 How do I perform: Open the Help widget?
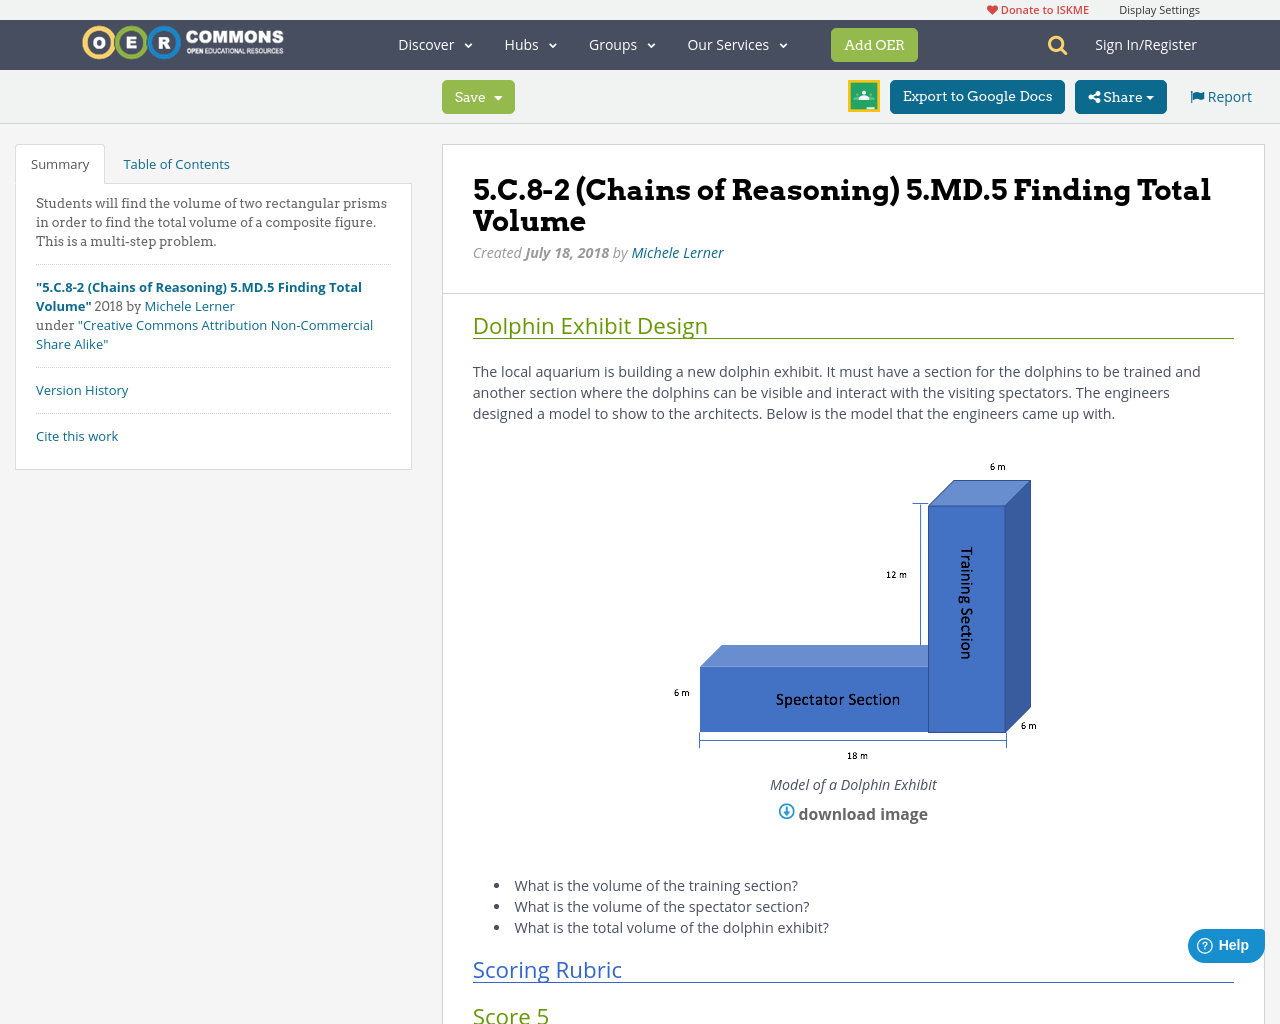(1225, 944)
